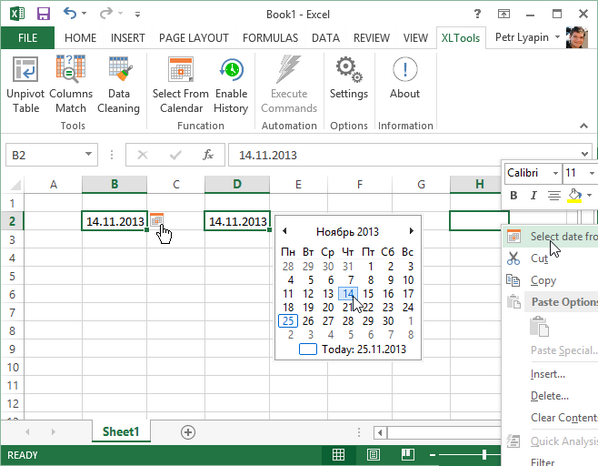598x466 pixels.
Task: Add a new sheet with plus button
Action: click(x=188, y=432)
